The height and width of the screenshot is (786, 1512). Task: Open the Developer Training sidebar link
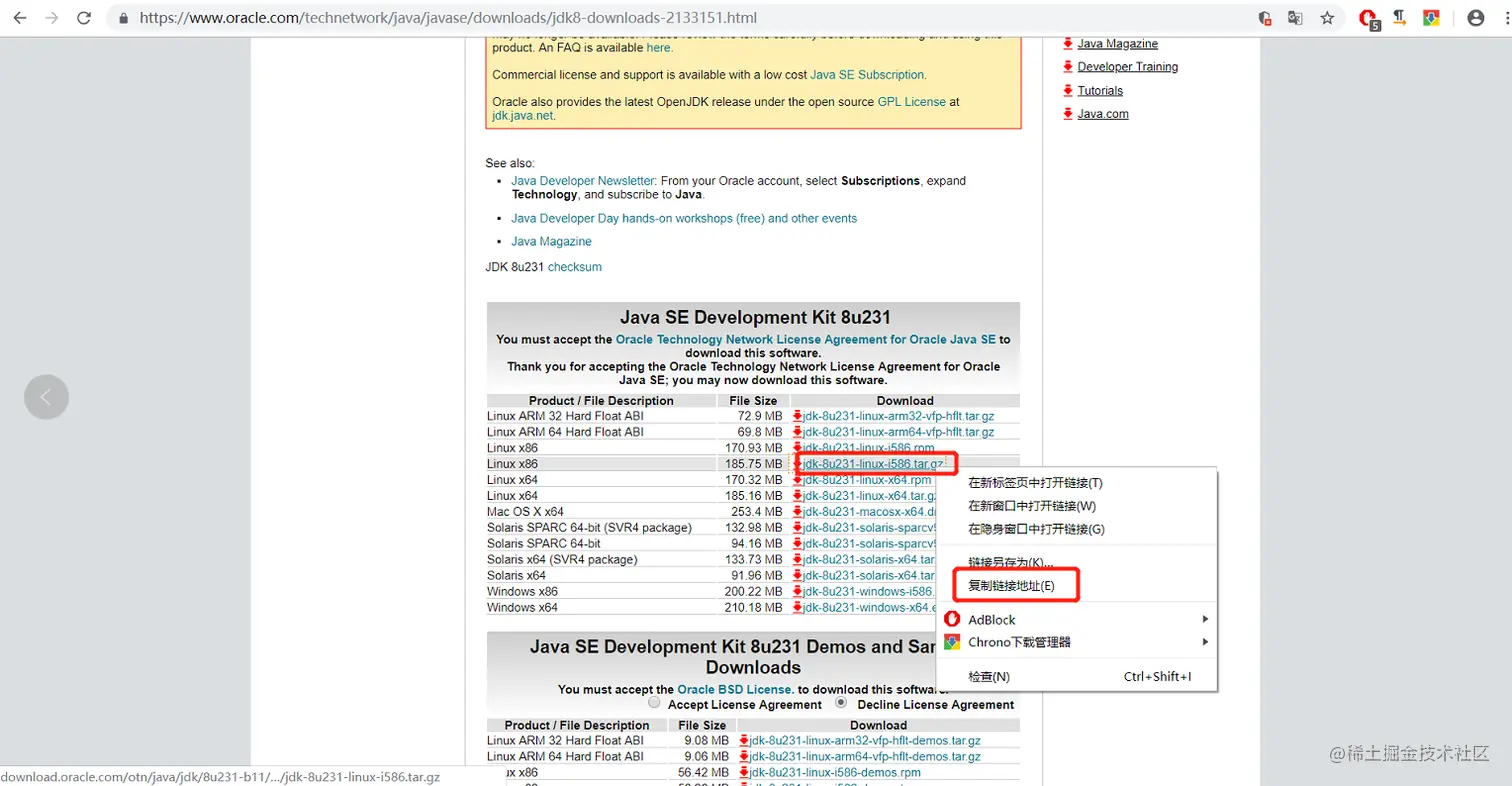(1128, 67)
